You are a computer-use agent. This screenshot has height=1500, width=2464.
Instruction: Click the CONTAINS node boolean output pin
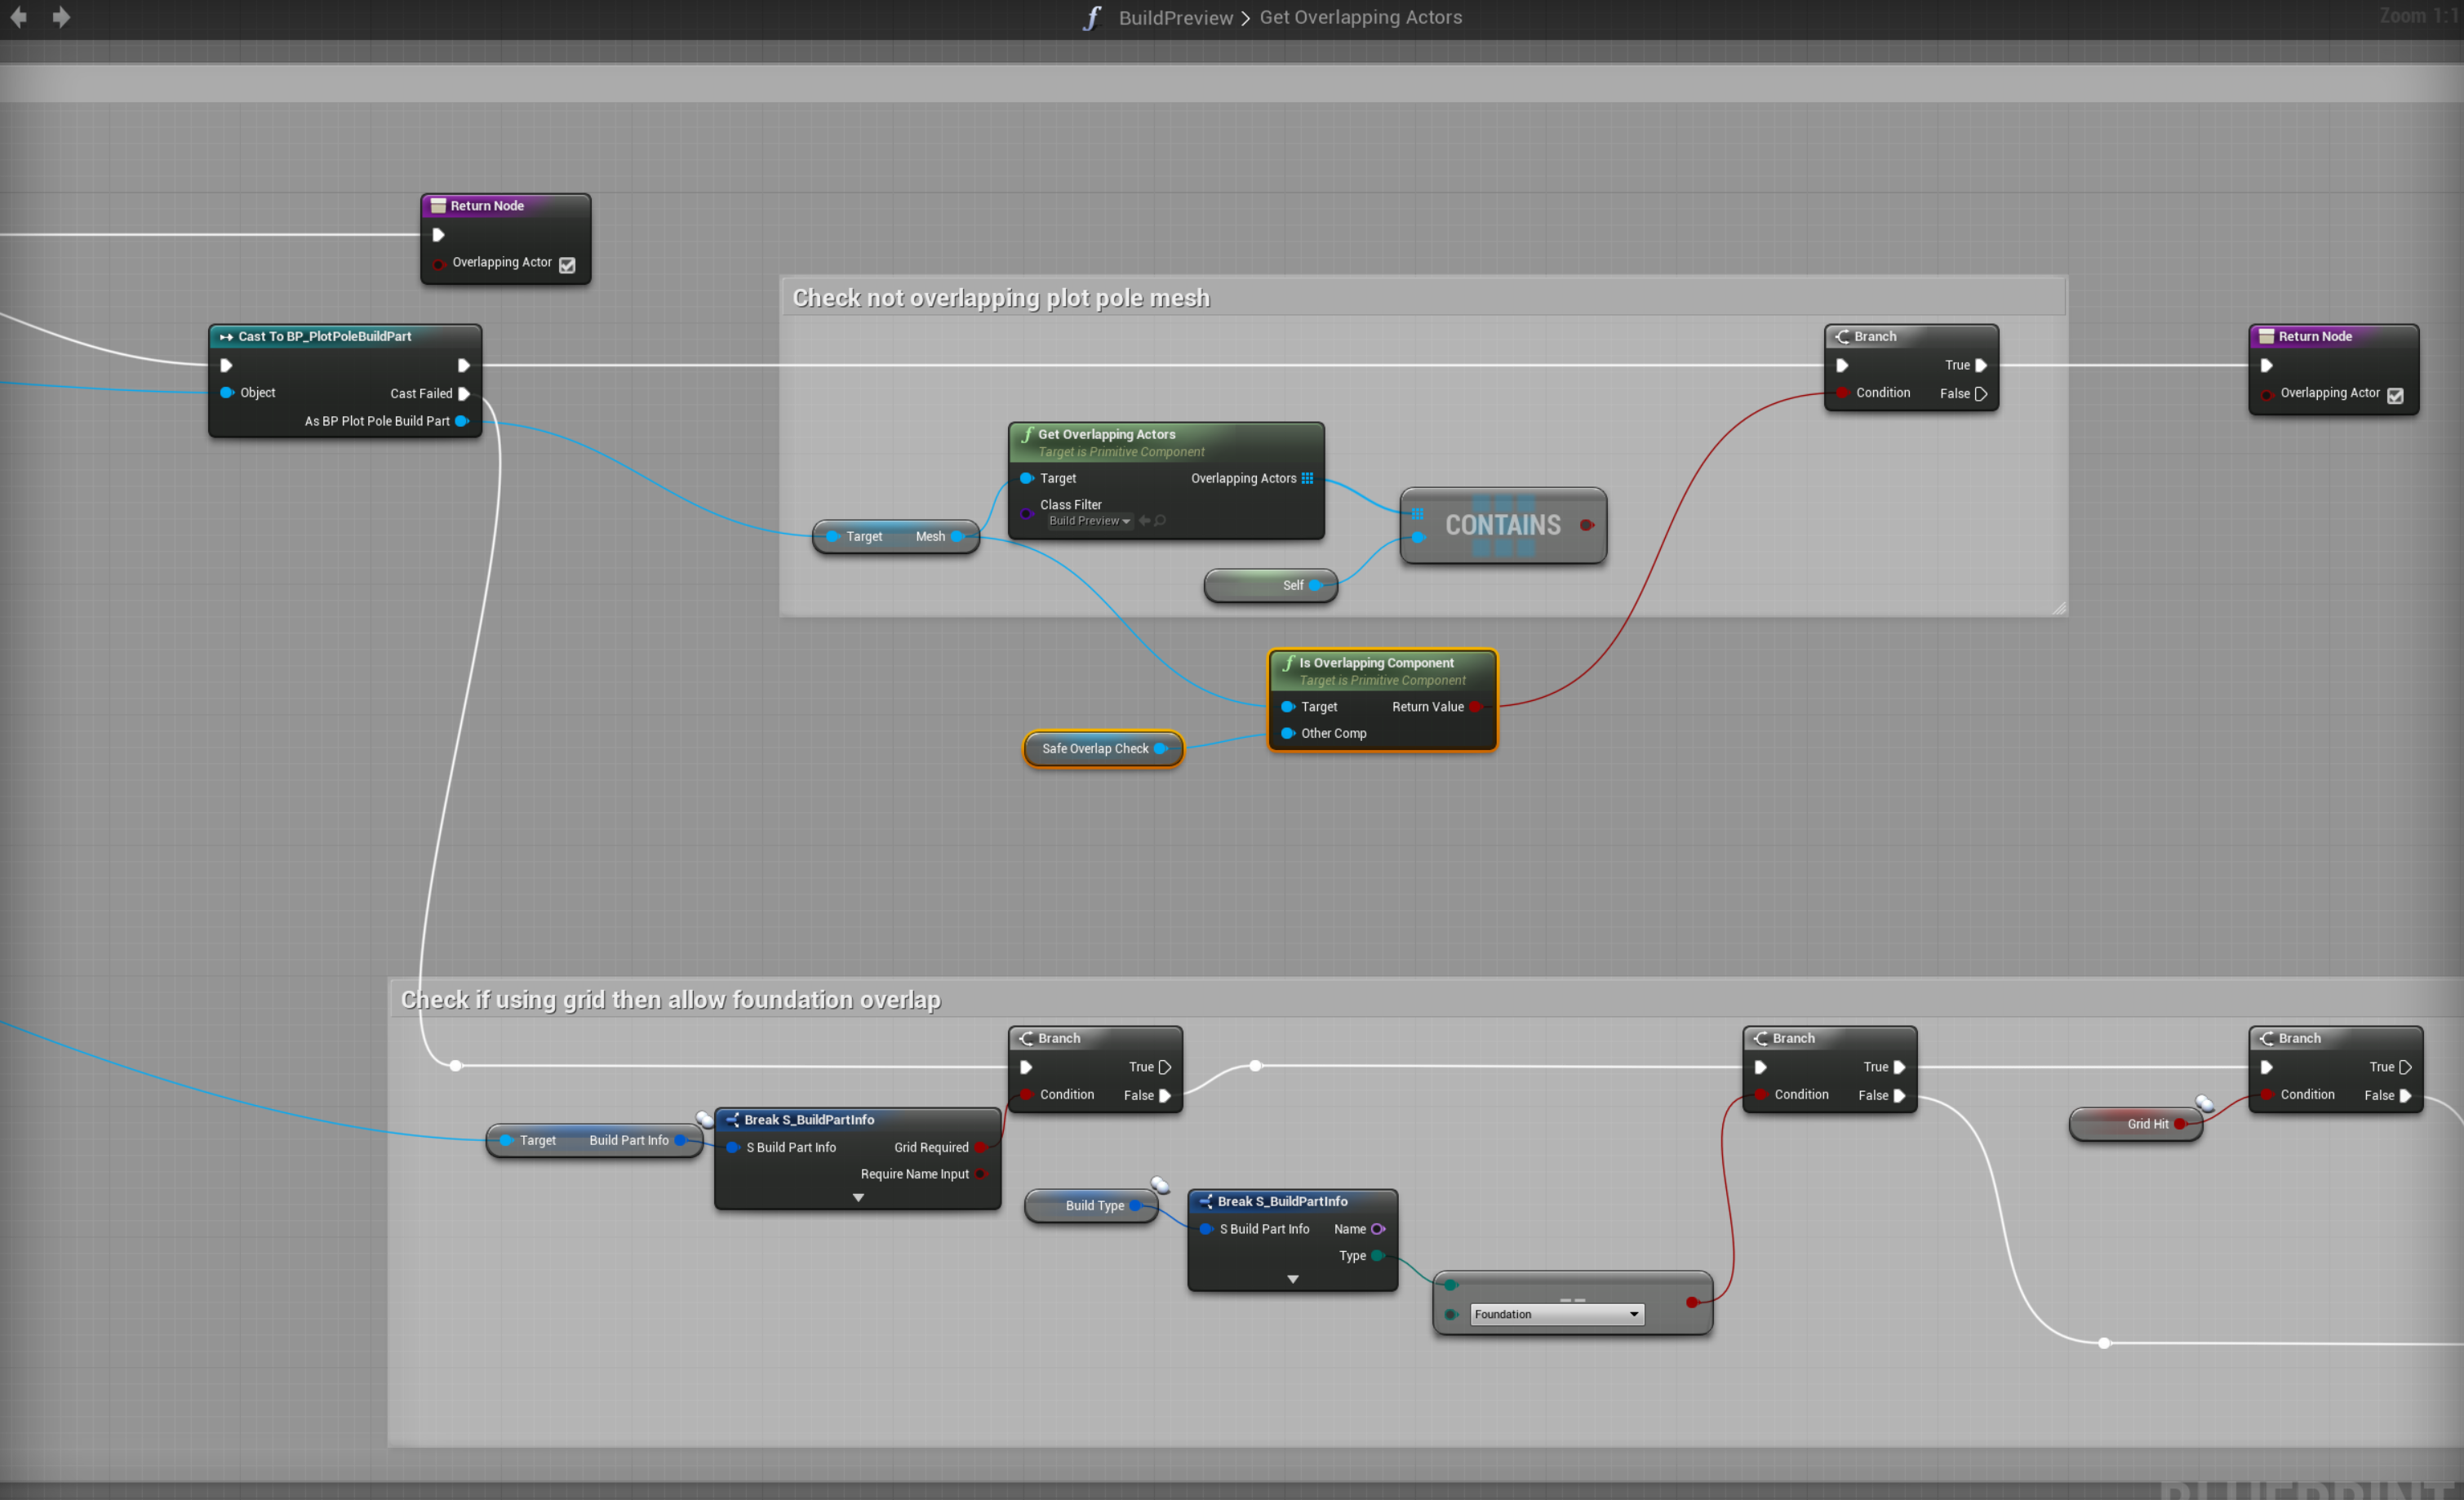click(x=1586, y=525)
